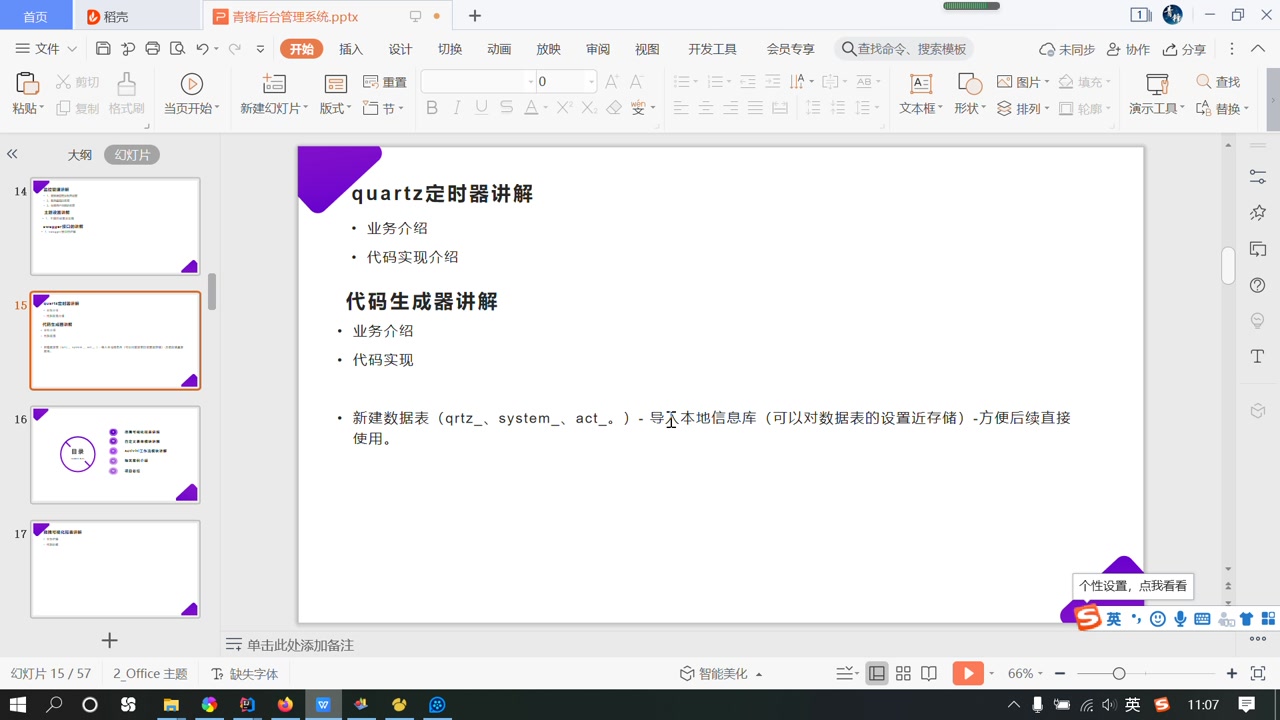
Task: Click the Print preview icon
Action: pyautogui.click(x=177, y=49)
